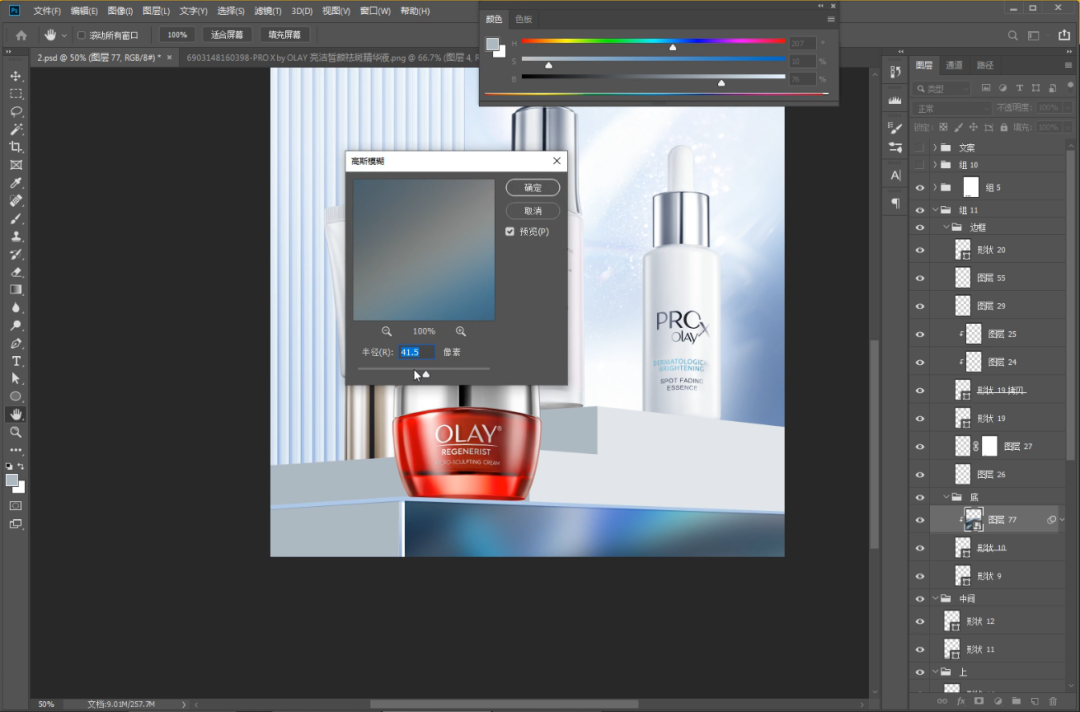Open the layer filter type dropdown 类型
This screenshot has width=1080, height=712.
(x=942, y=89)
